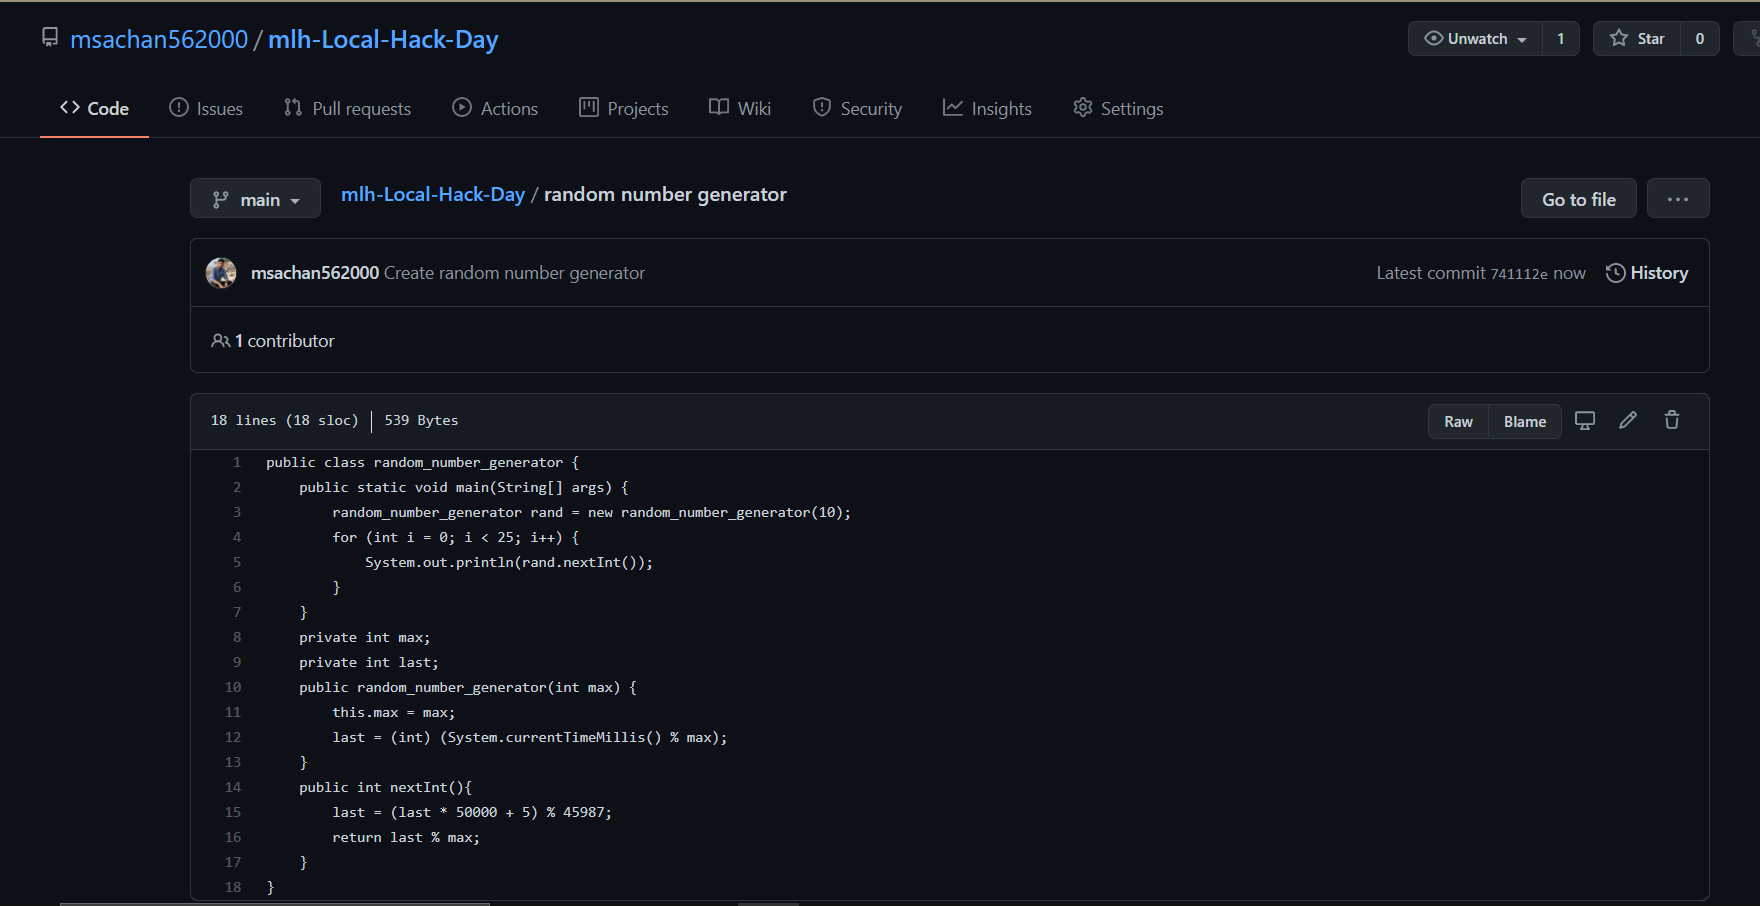This screenshot has height=906, width=1760.
Task: View file commit History
Action: 1647,273
